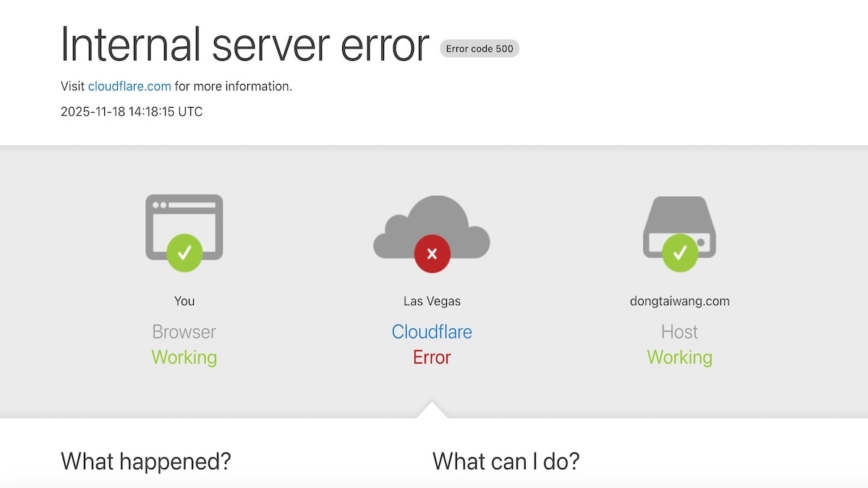The width and height of the screenshot is (868, 488).
Task: Click the green checkmark on the browser icon
Action: tap(184, 253)
